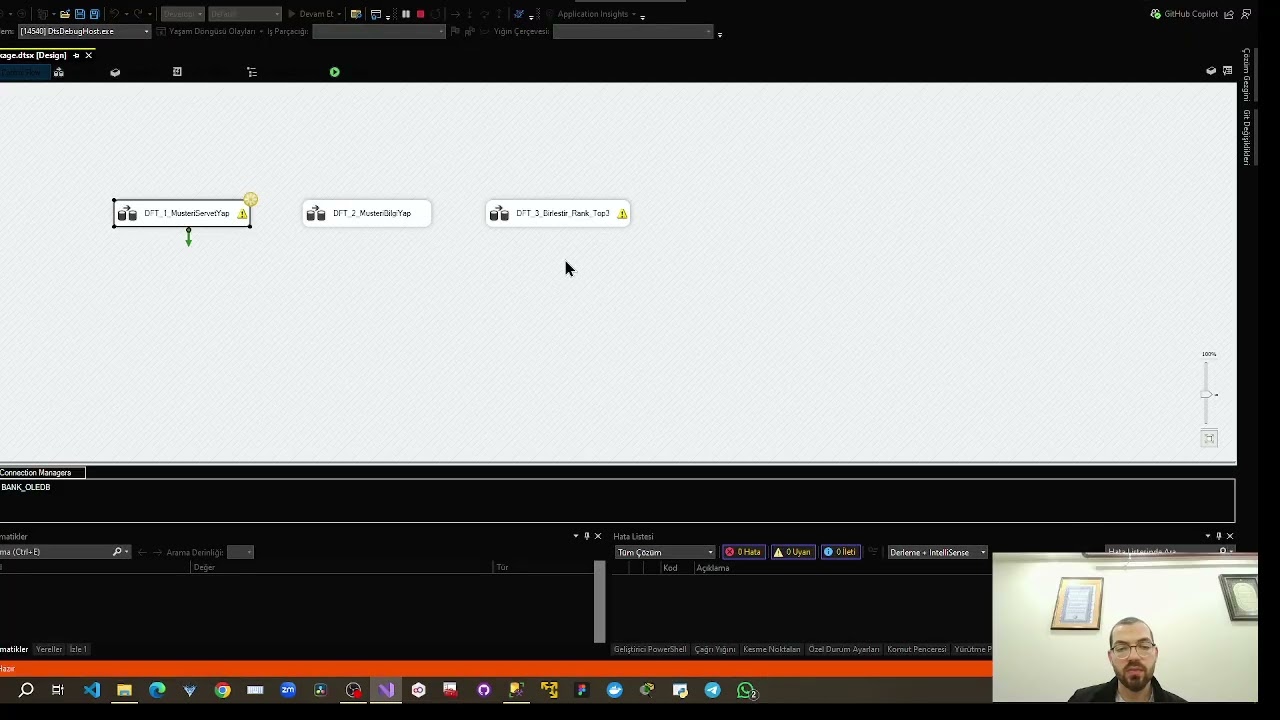This screenshot has width=1280, height=720.
Task: Open the Yaşam Döngüsü Olayları dropdown
Action: 212,31
